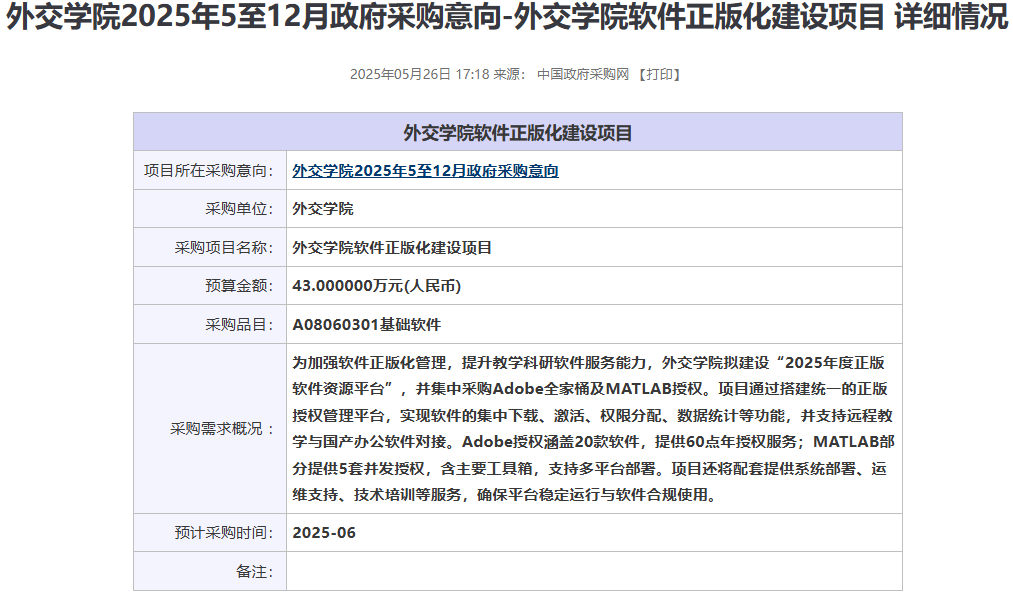Click the publish timestamp 2025年05月26日 17:18
Viewport: 1013px width, 596px height.
(x=419, y=74)
